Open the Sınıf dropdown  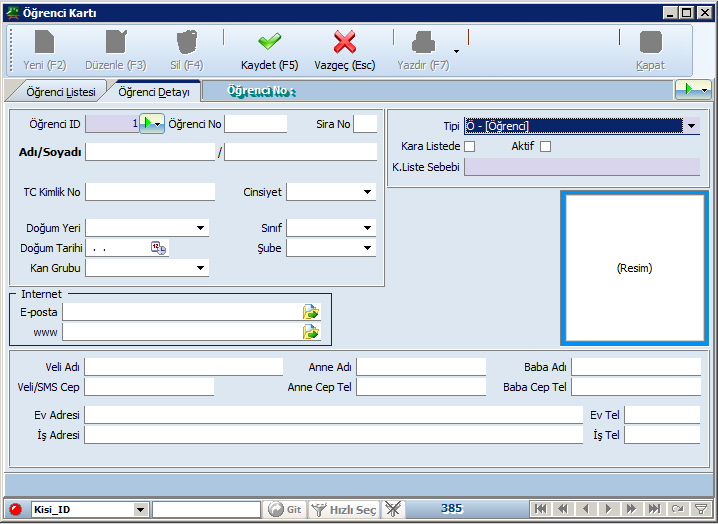[x=367, y=228]
